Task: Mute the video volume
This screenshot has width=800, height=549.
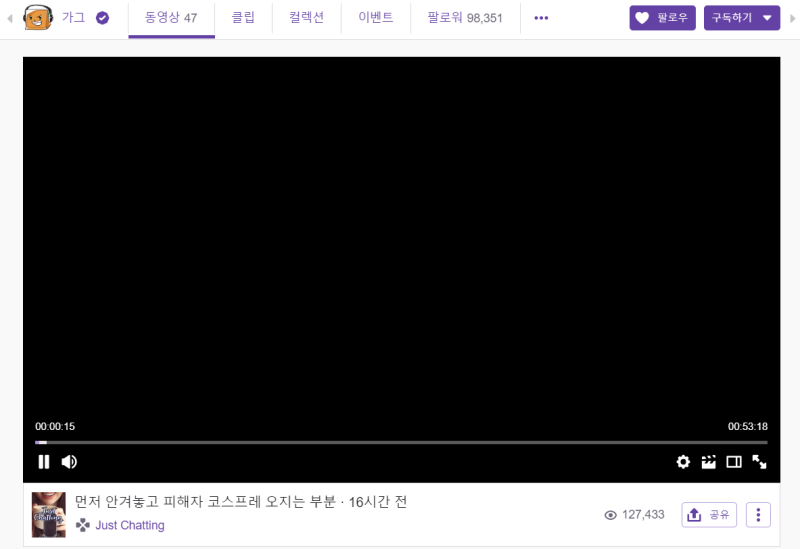Action: point(69,462)
